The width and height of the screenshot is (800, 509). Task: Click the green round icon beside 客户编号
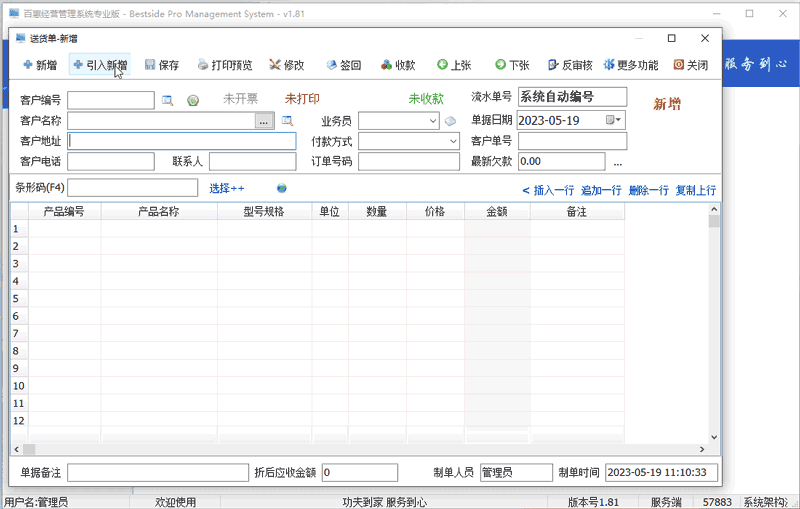pyautogui.click(x=193, y=100)
